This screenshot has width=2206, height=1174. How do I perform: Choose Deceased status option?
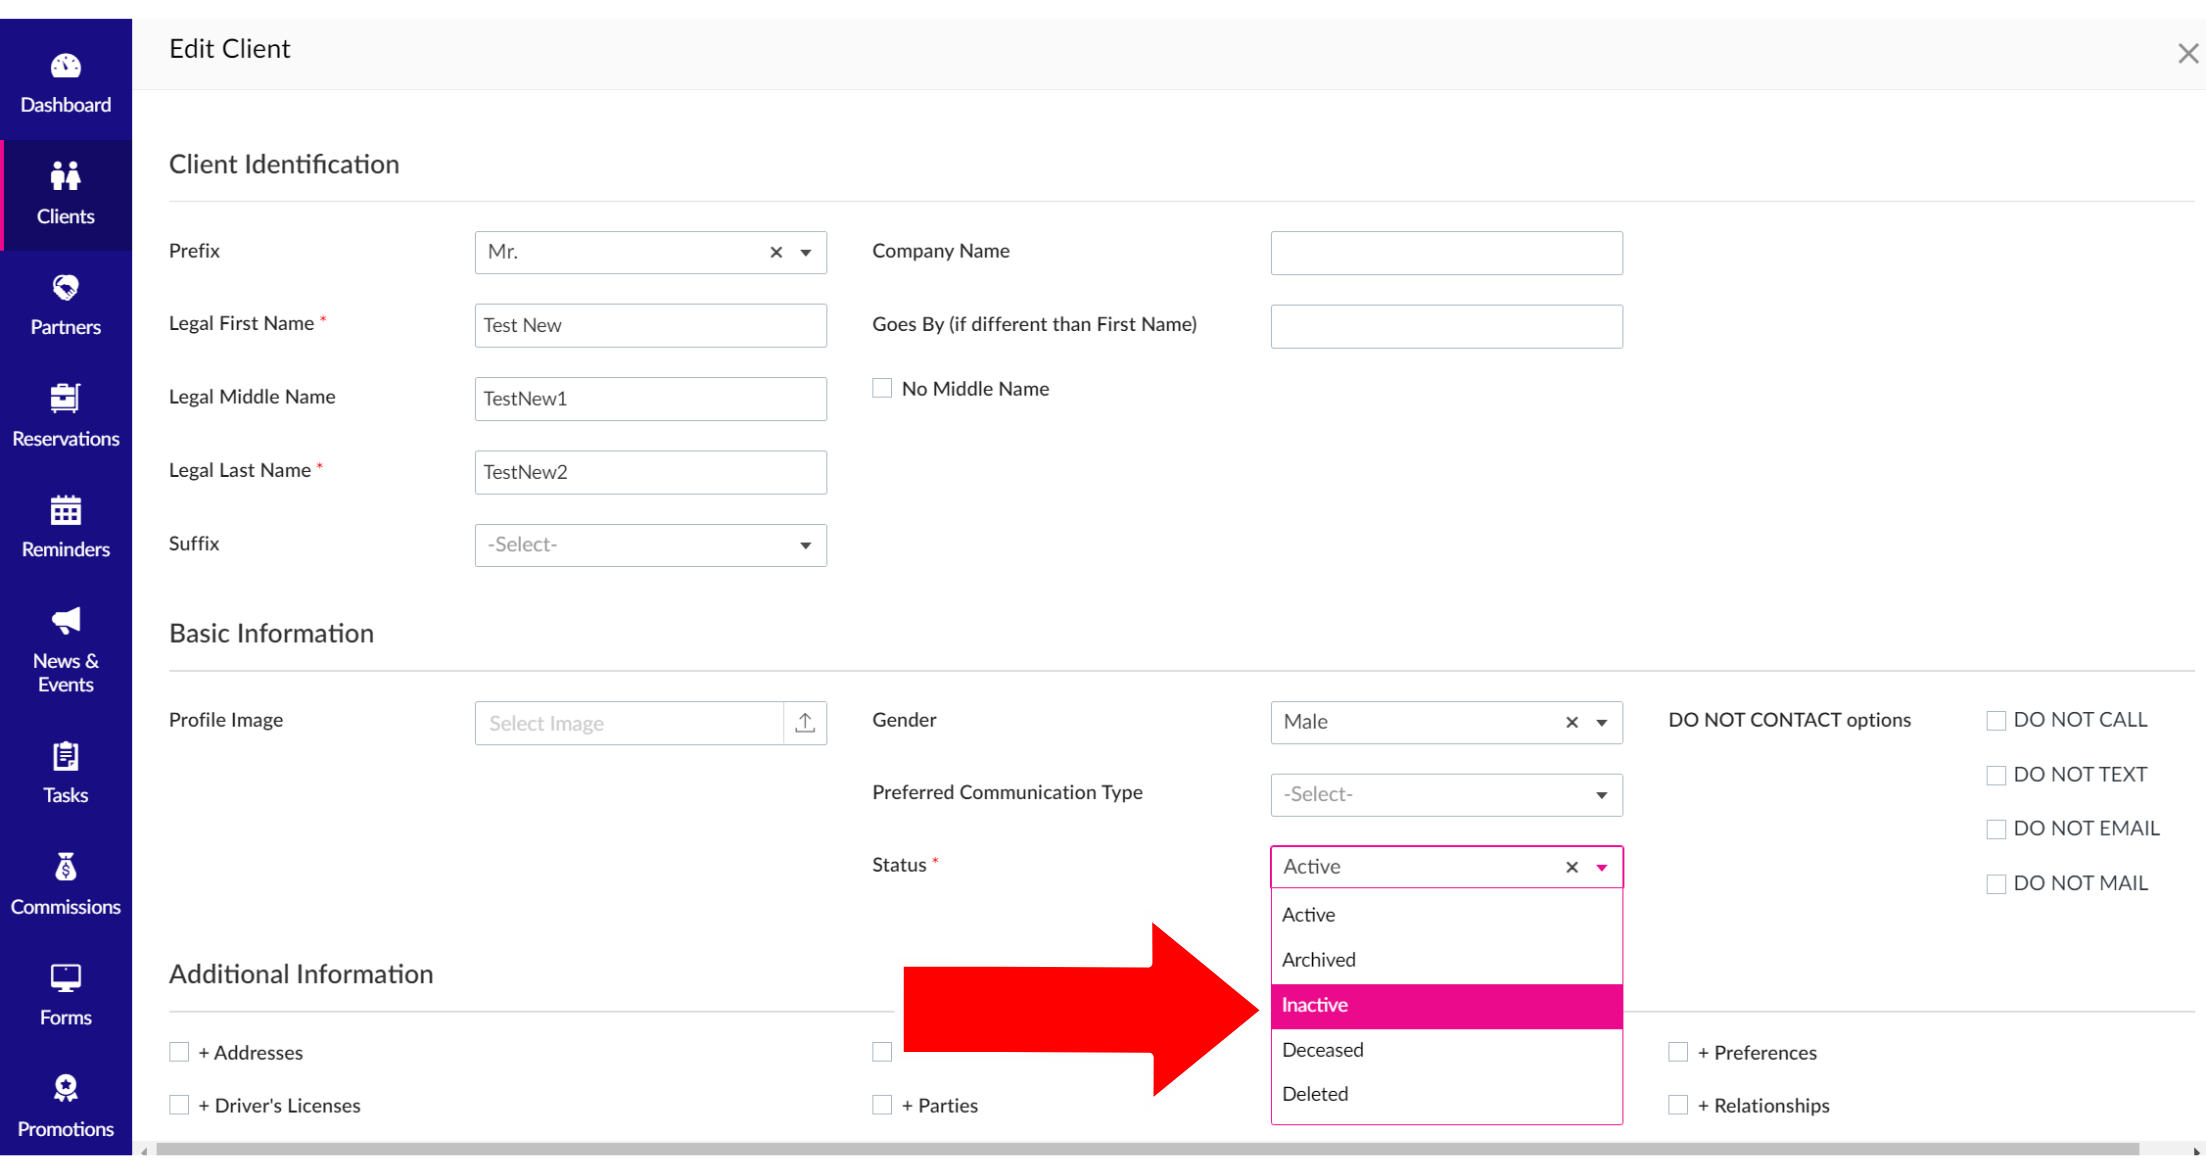point(1445,1050)
